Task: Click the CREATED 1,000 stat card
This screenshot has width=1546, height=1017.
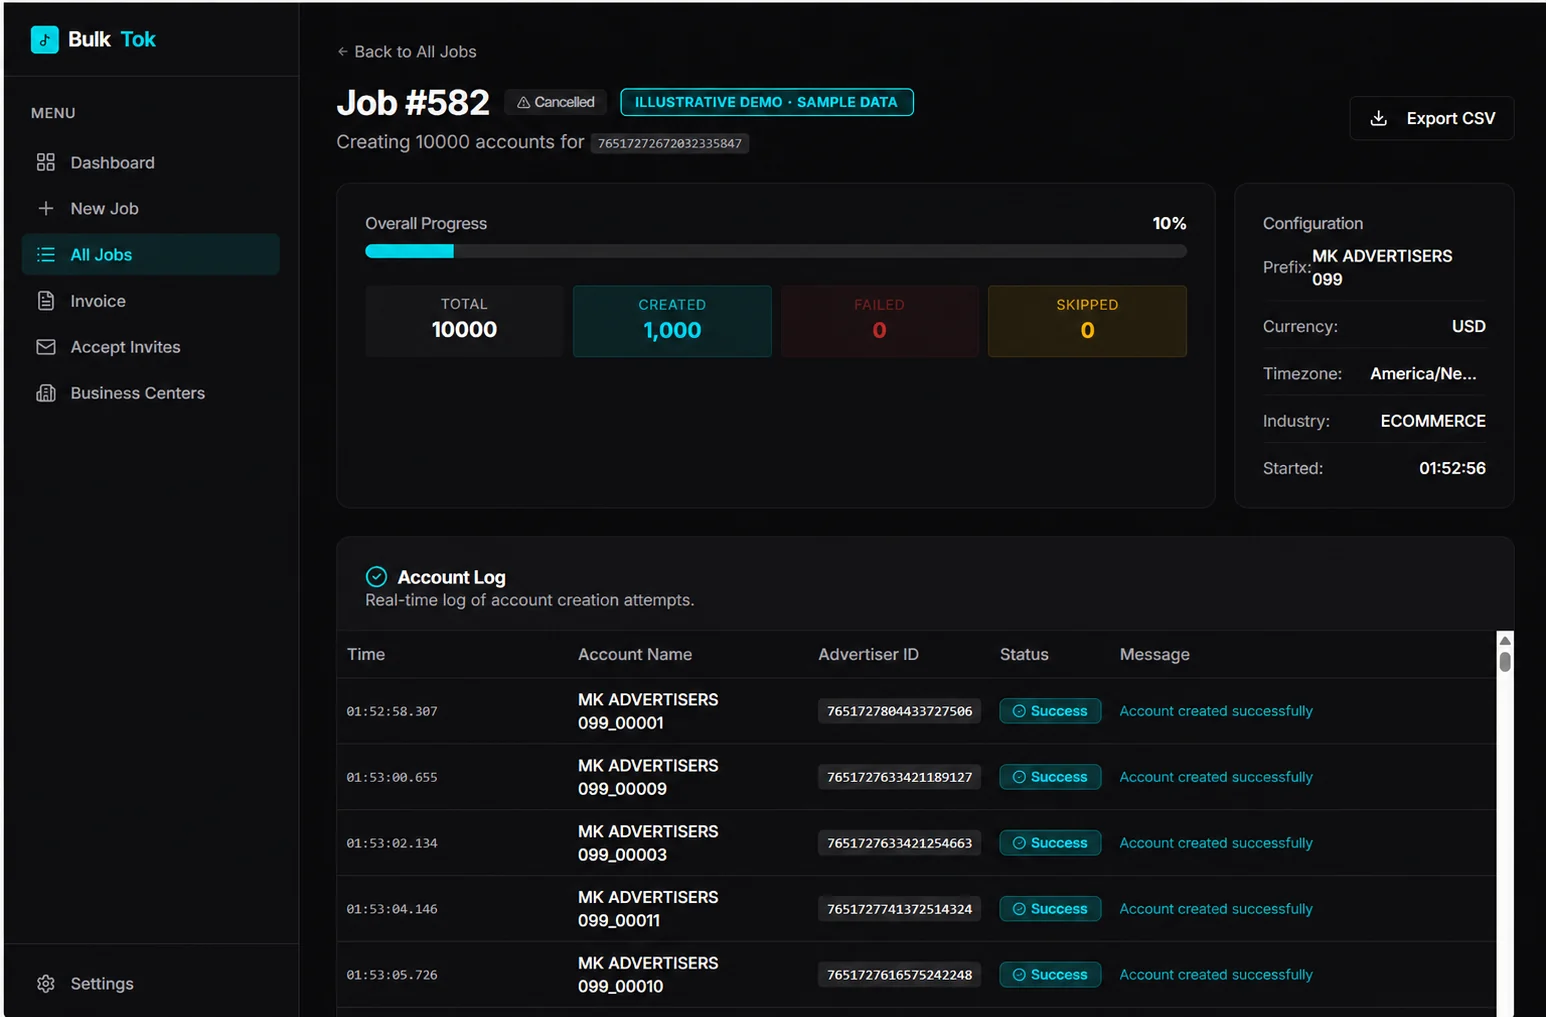Action: 672,321
